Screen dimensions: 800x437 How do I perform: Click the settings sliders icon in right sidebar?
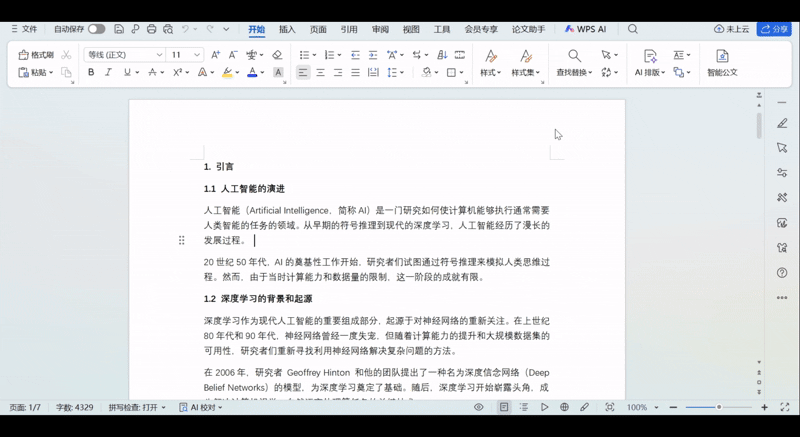[x=782, y=172]
